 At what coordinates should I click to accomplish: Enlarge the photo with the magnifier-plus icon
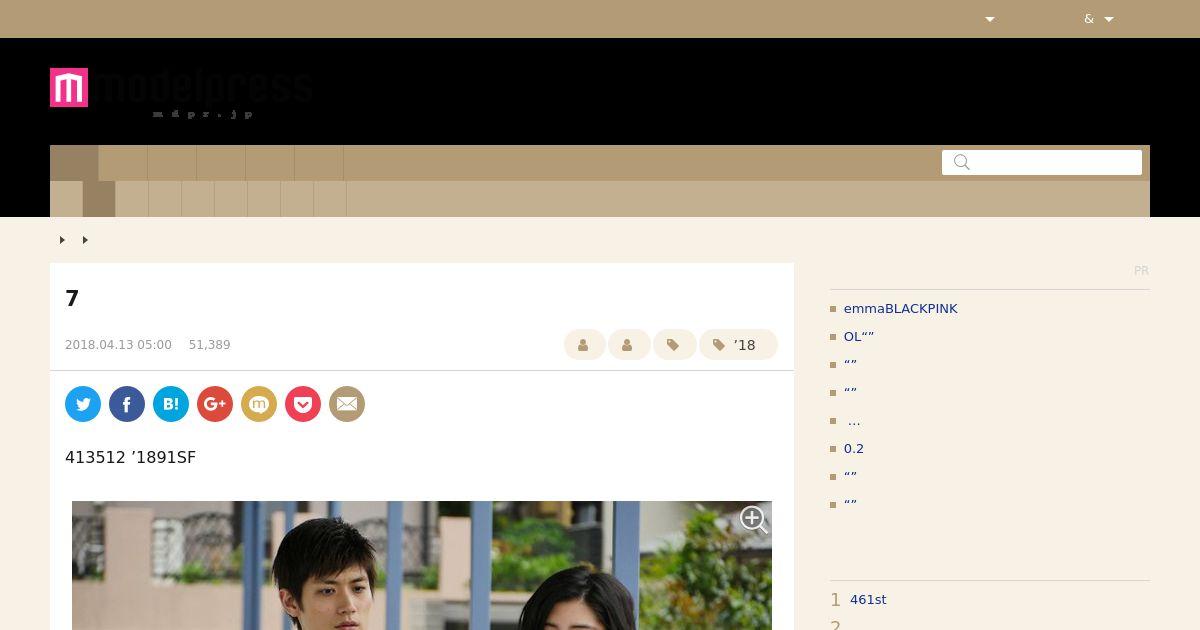(753, 519)
